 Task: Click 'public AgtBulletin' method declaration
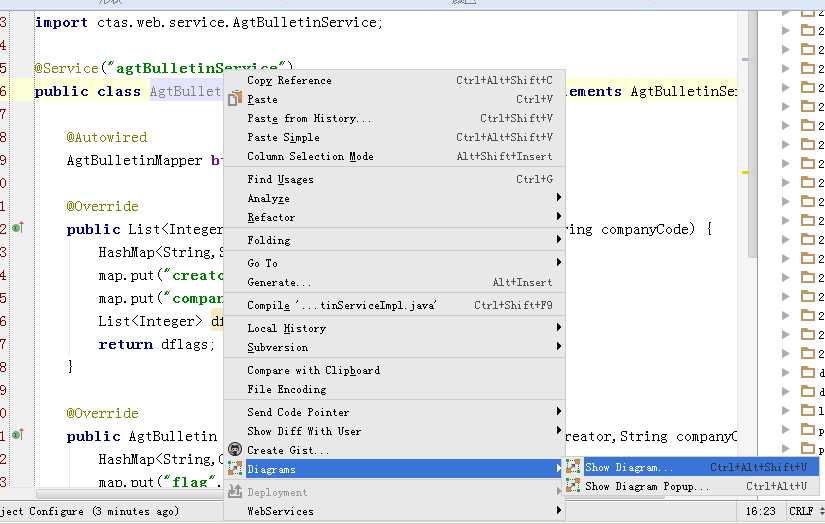click(x=142, y=436)
